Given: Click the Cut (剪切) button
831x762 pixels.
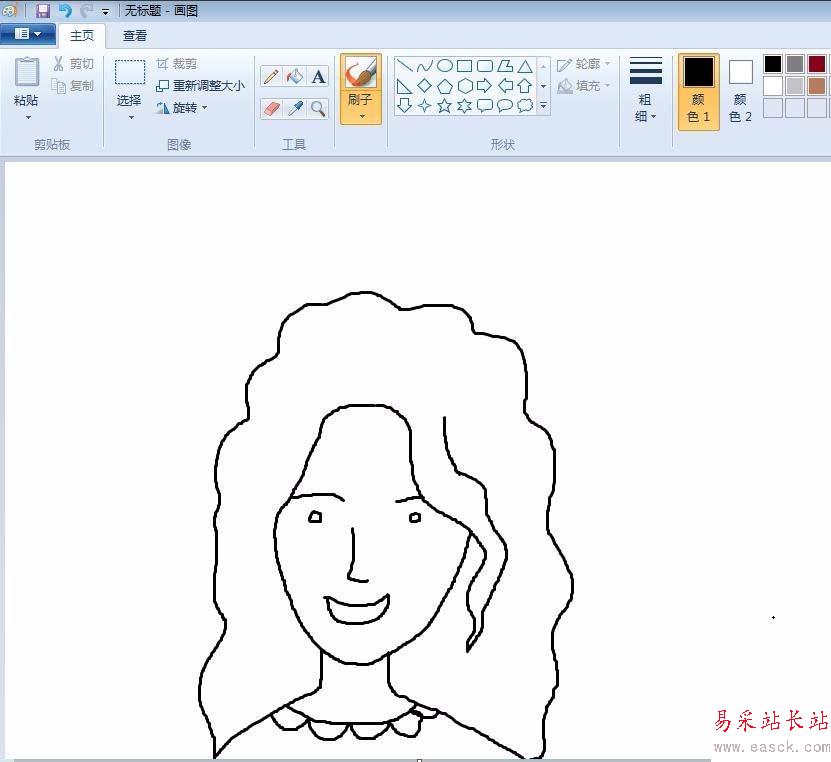Looking at the screenshot, I should coord(74,64).
